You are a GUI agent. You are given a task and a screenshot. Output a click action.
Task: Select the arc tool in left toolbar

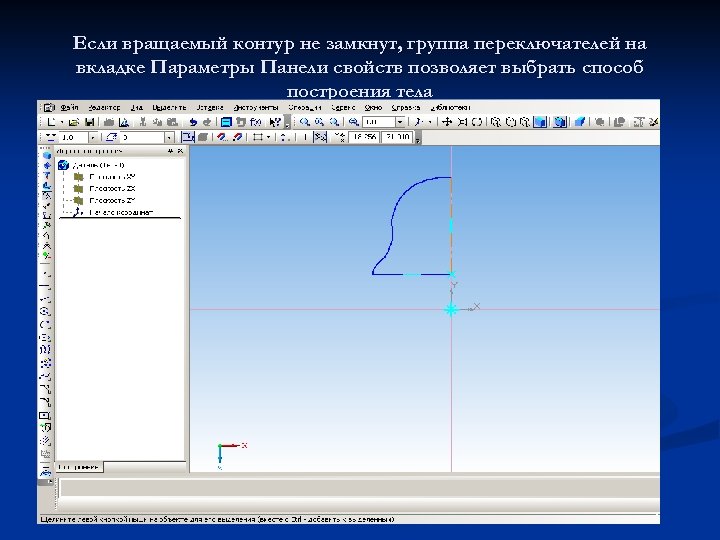click(x=45, y=325)
